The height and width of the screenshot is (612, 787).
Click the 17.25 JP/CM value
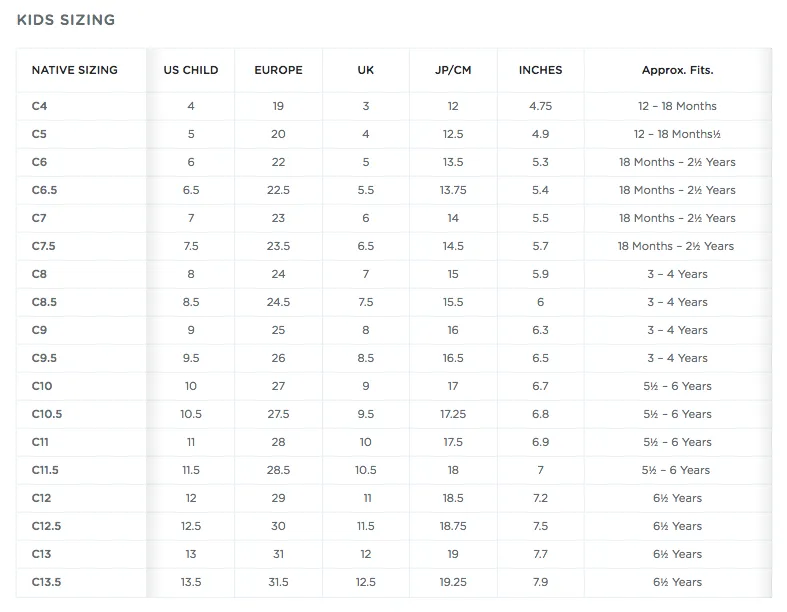click(453, 414)
